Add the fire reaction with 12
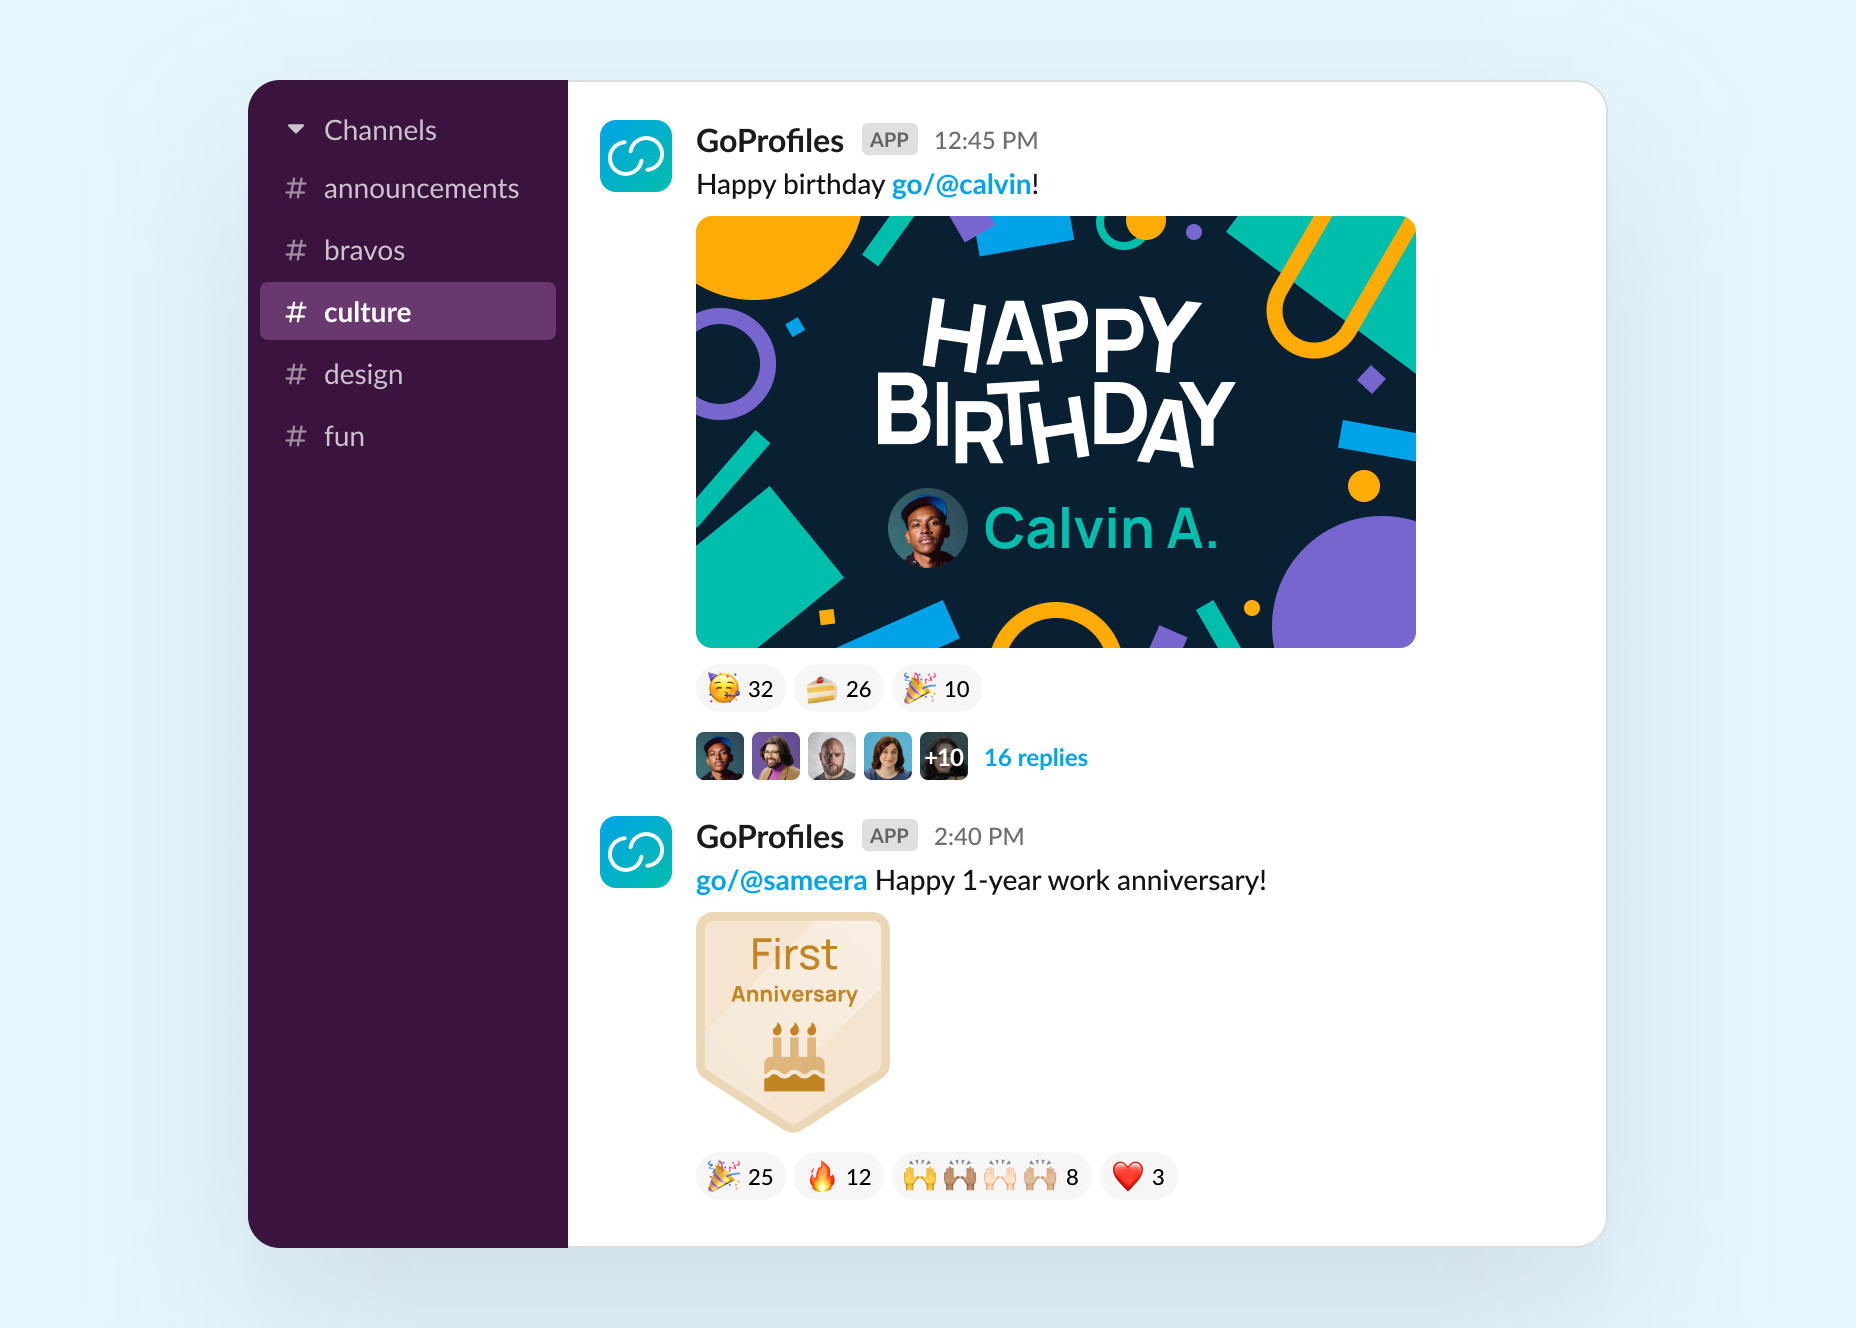Viewport: 1856px width, 1328px height. [x=839, y=1176]
